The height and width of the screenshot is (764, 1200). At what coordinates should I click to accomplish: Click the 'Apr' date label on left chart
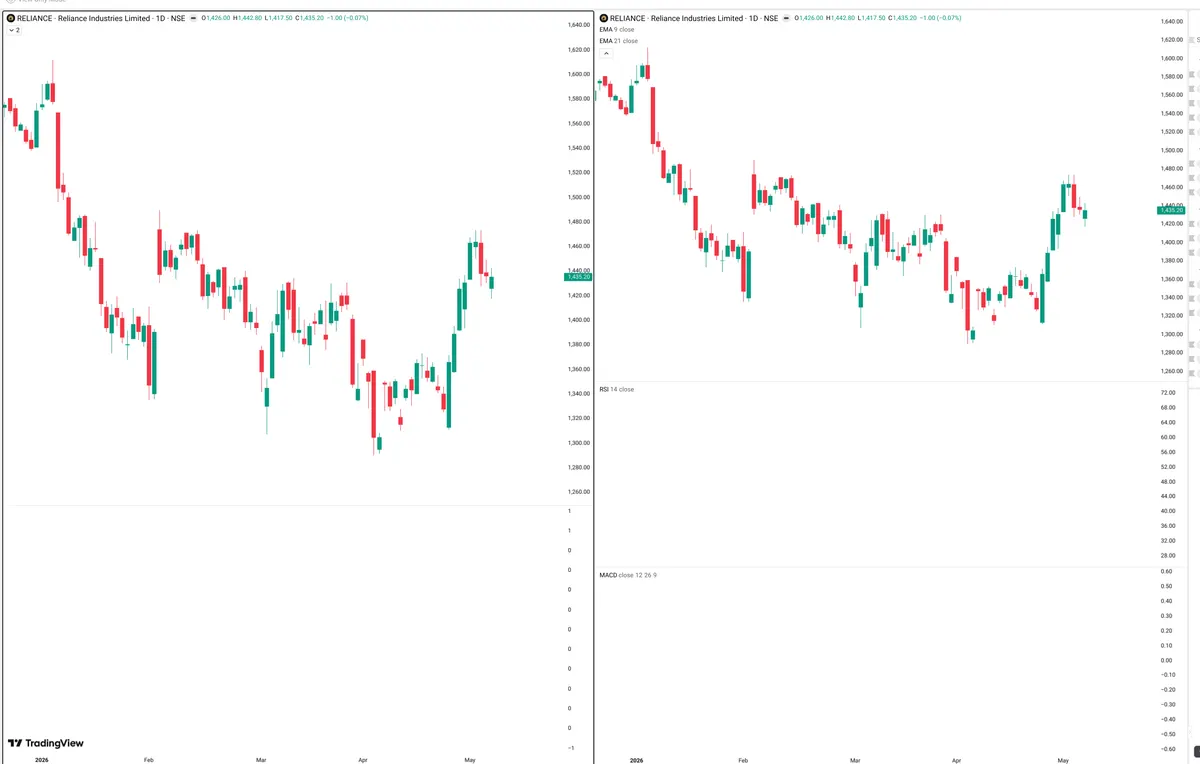pos(363,760)
